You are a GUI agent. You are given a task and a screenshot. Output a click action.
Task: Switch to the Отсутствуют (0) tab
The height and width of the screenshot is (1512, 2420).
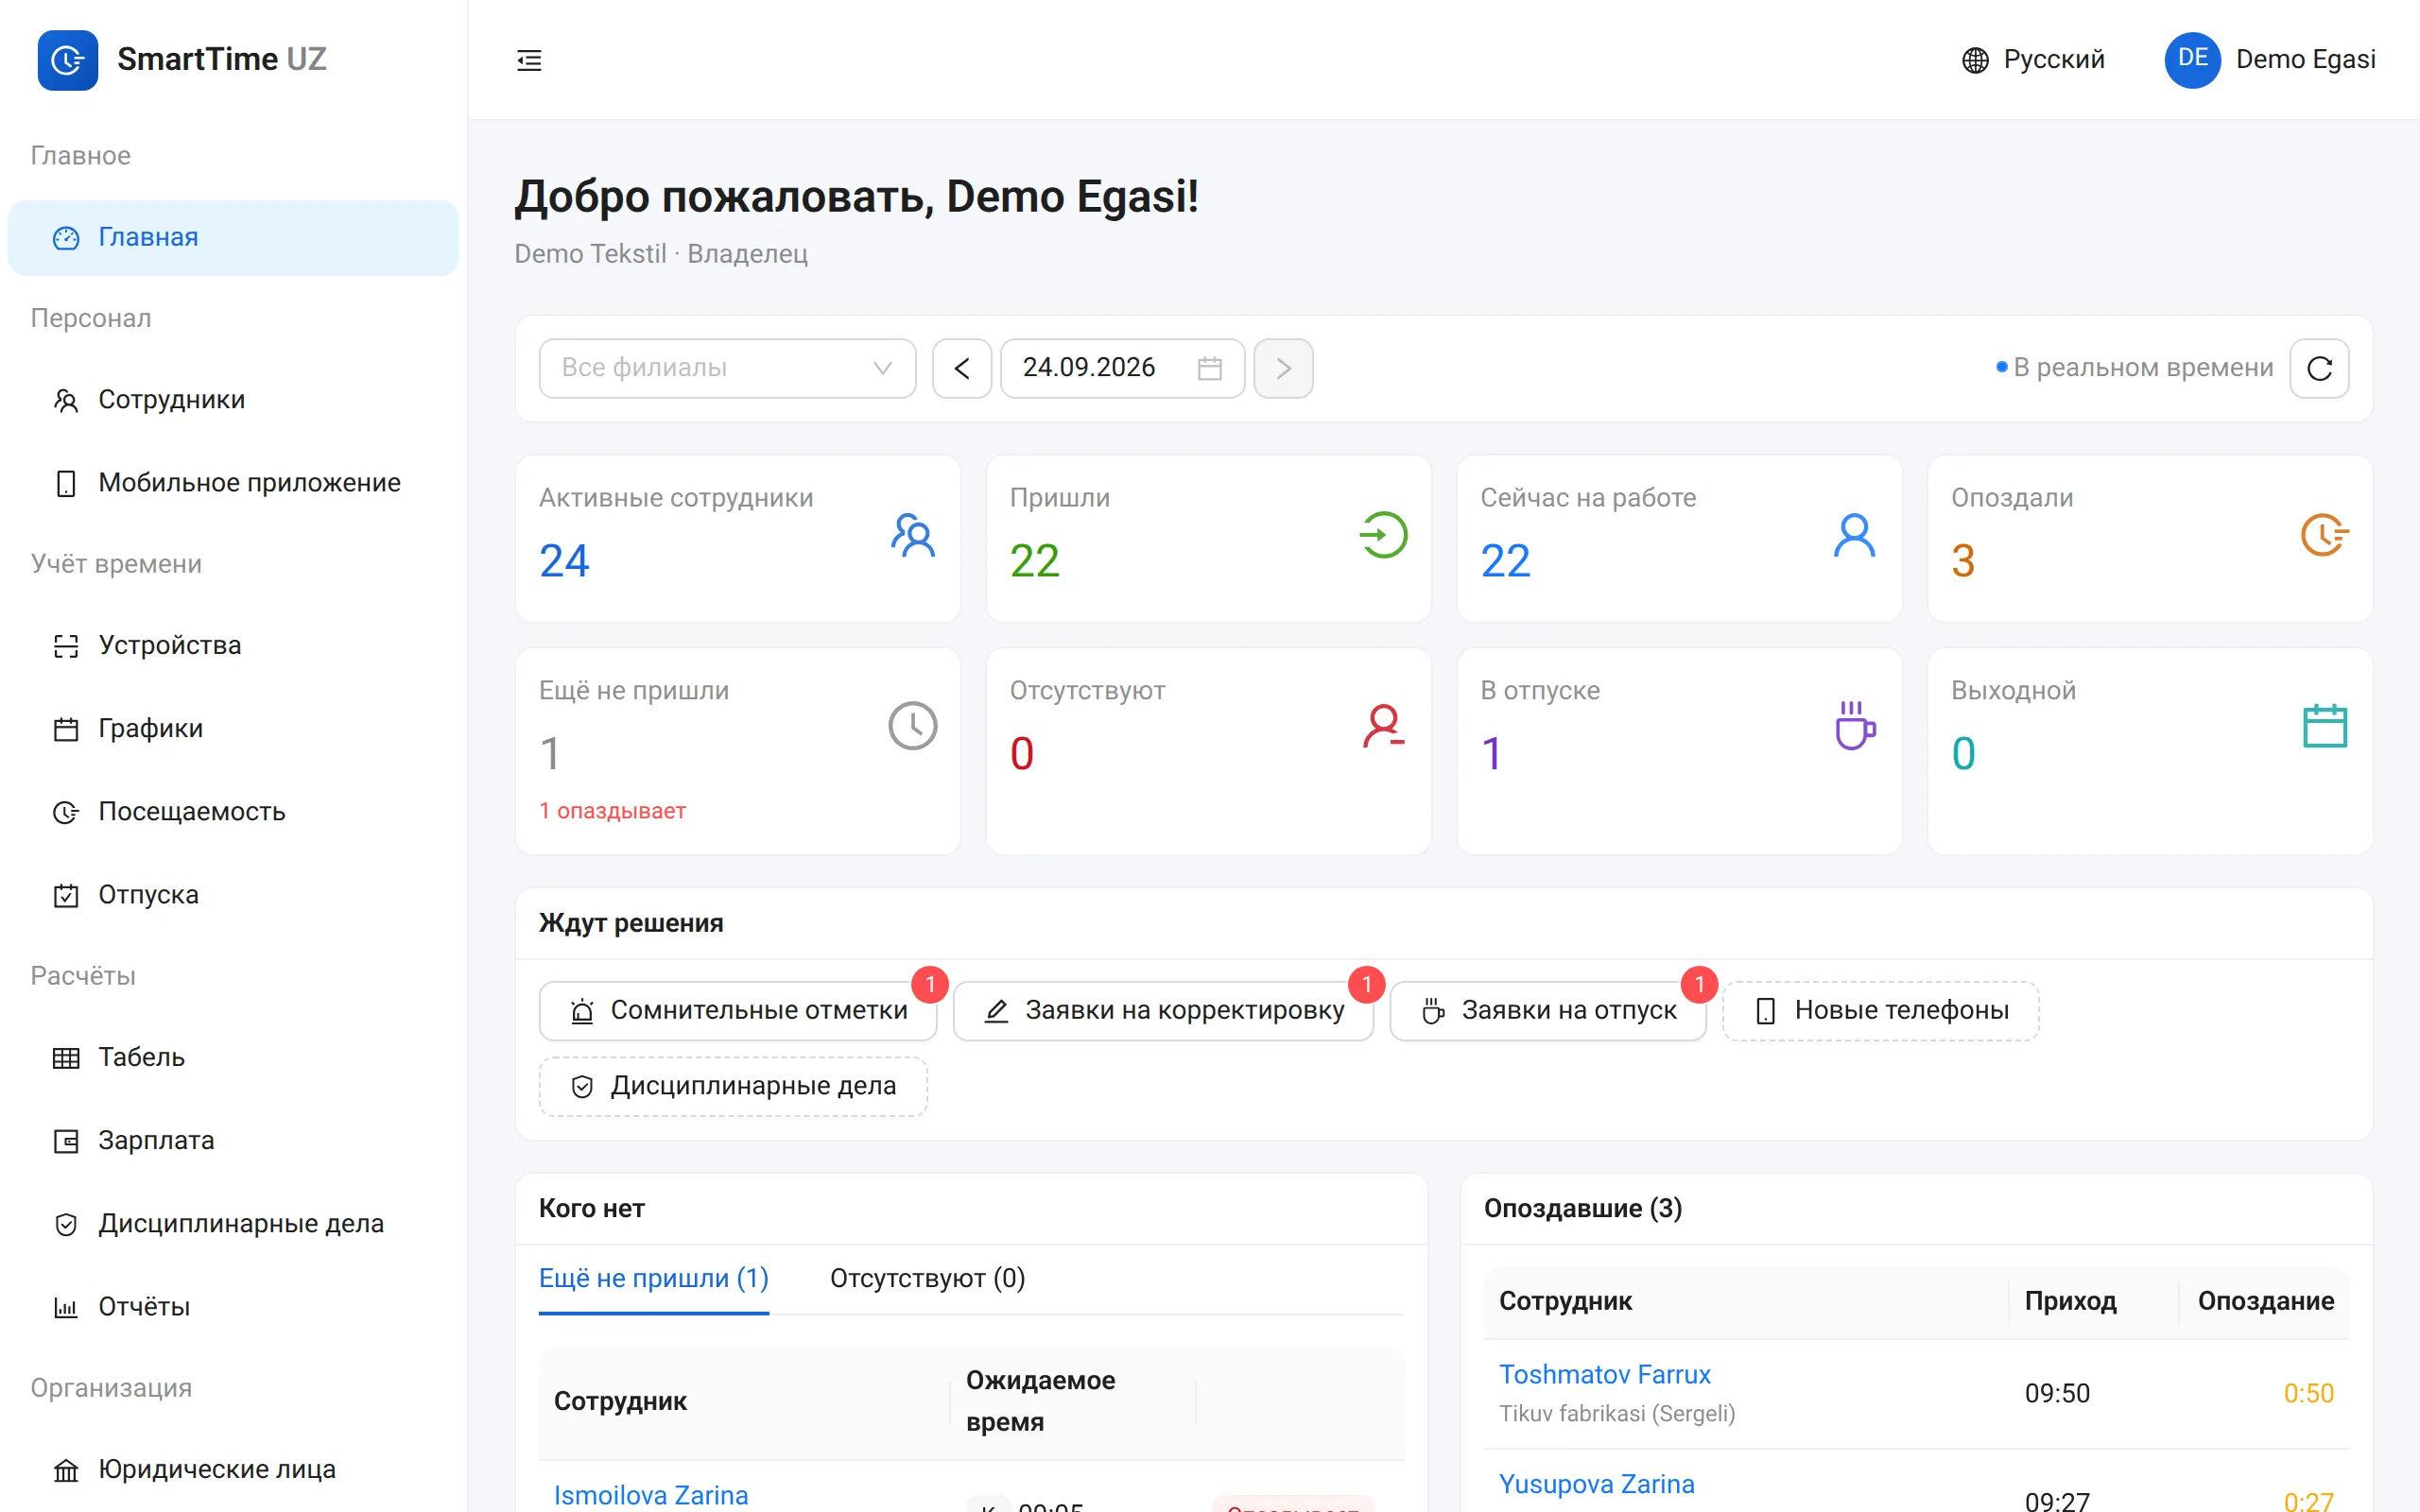(927, 1278)
